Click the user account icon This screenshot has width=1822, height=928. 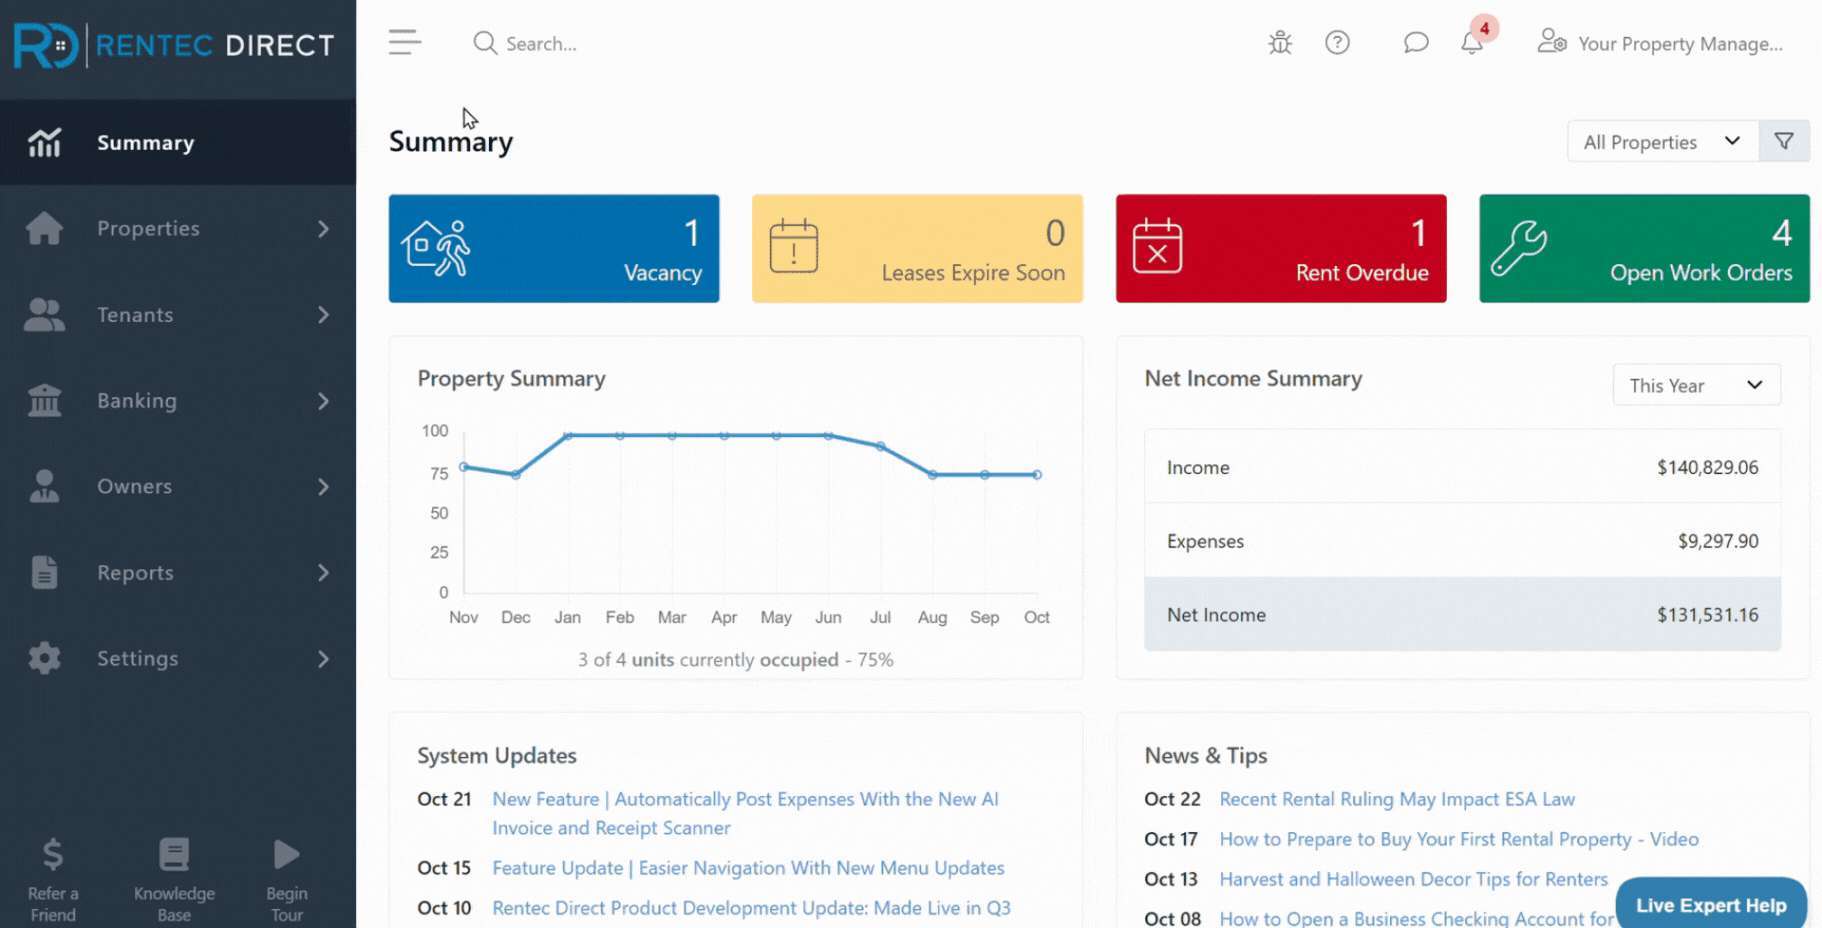(1551, 42)
